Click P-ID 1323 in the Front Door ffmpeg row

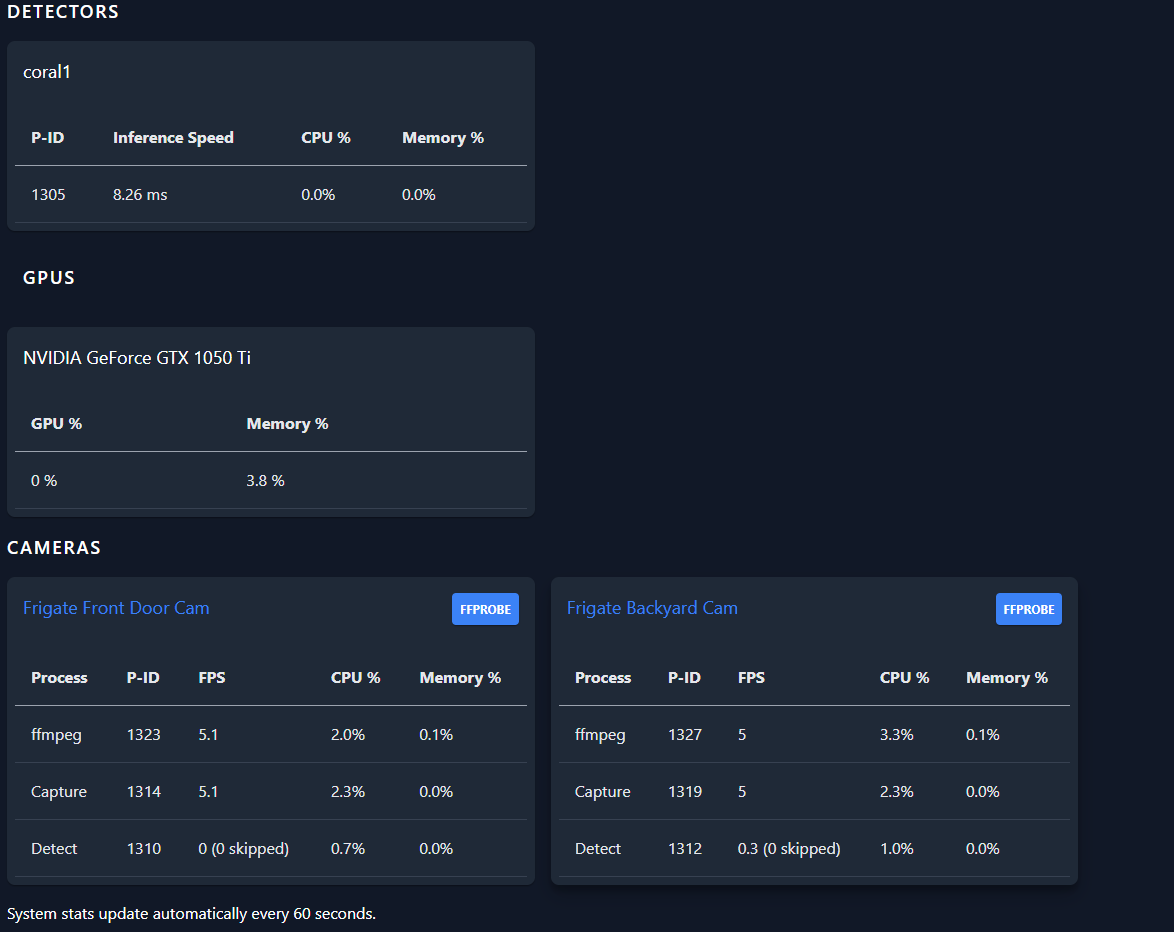pyautogui.click(x=143, y=735)
